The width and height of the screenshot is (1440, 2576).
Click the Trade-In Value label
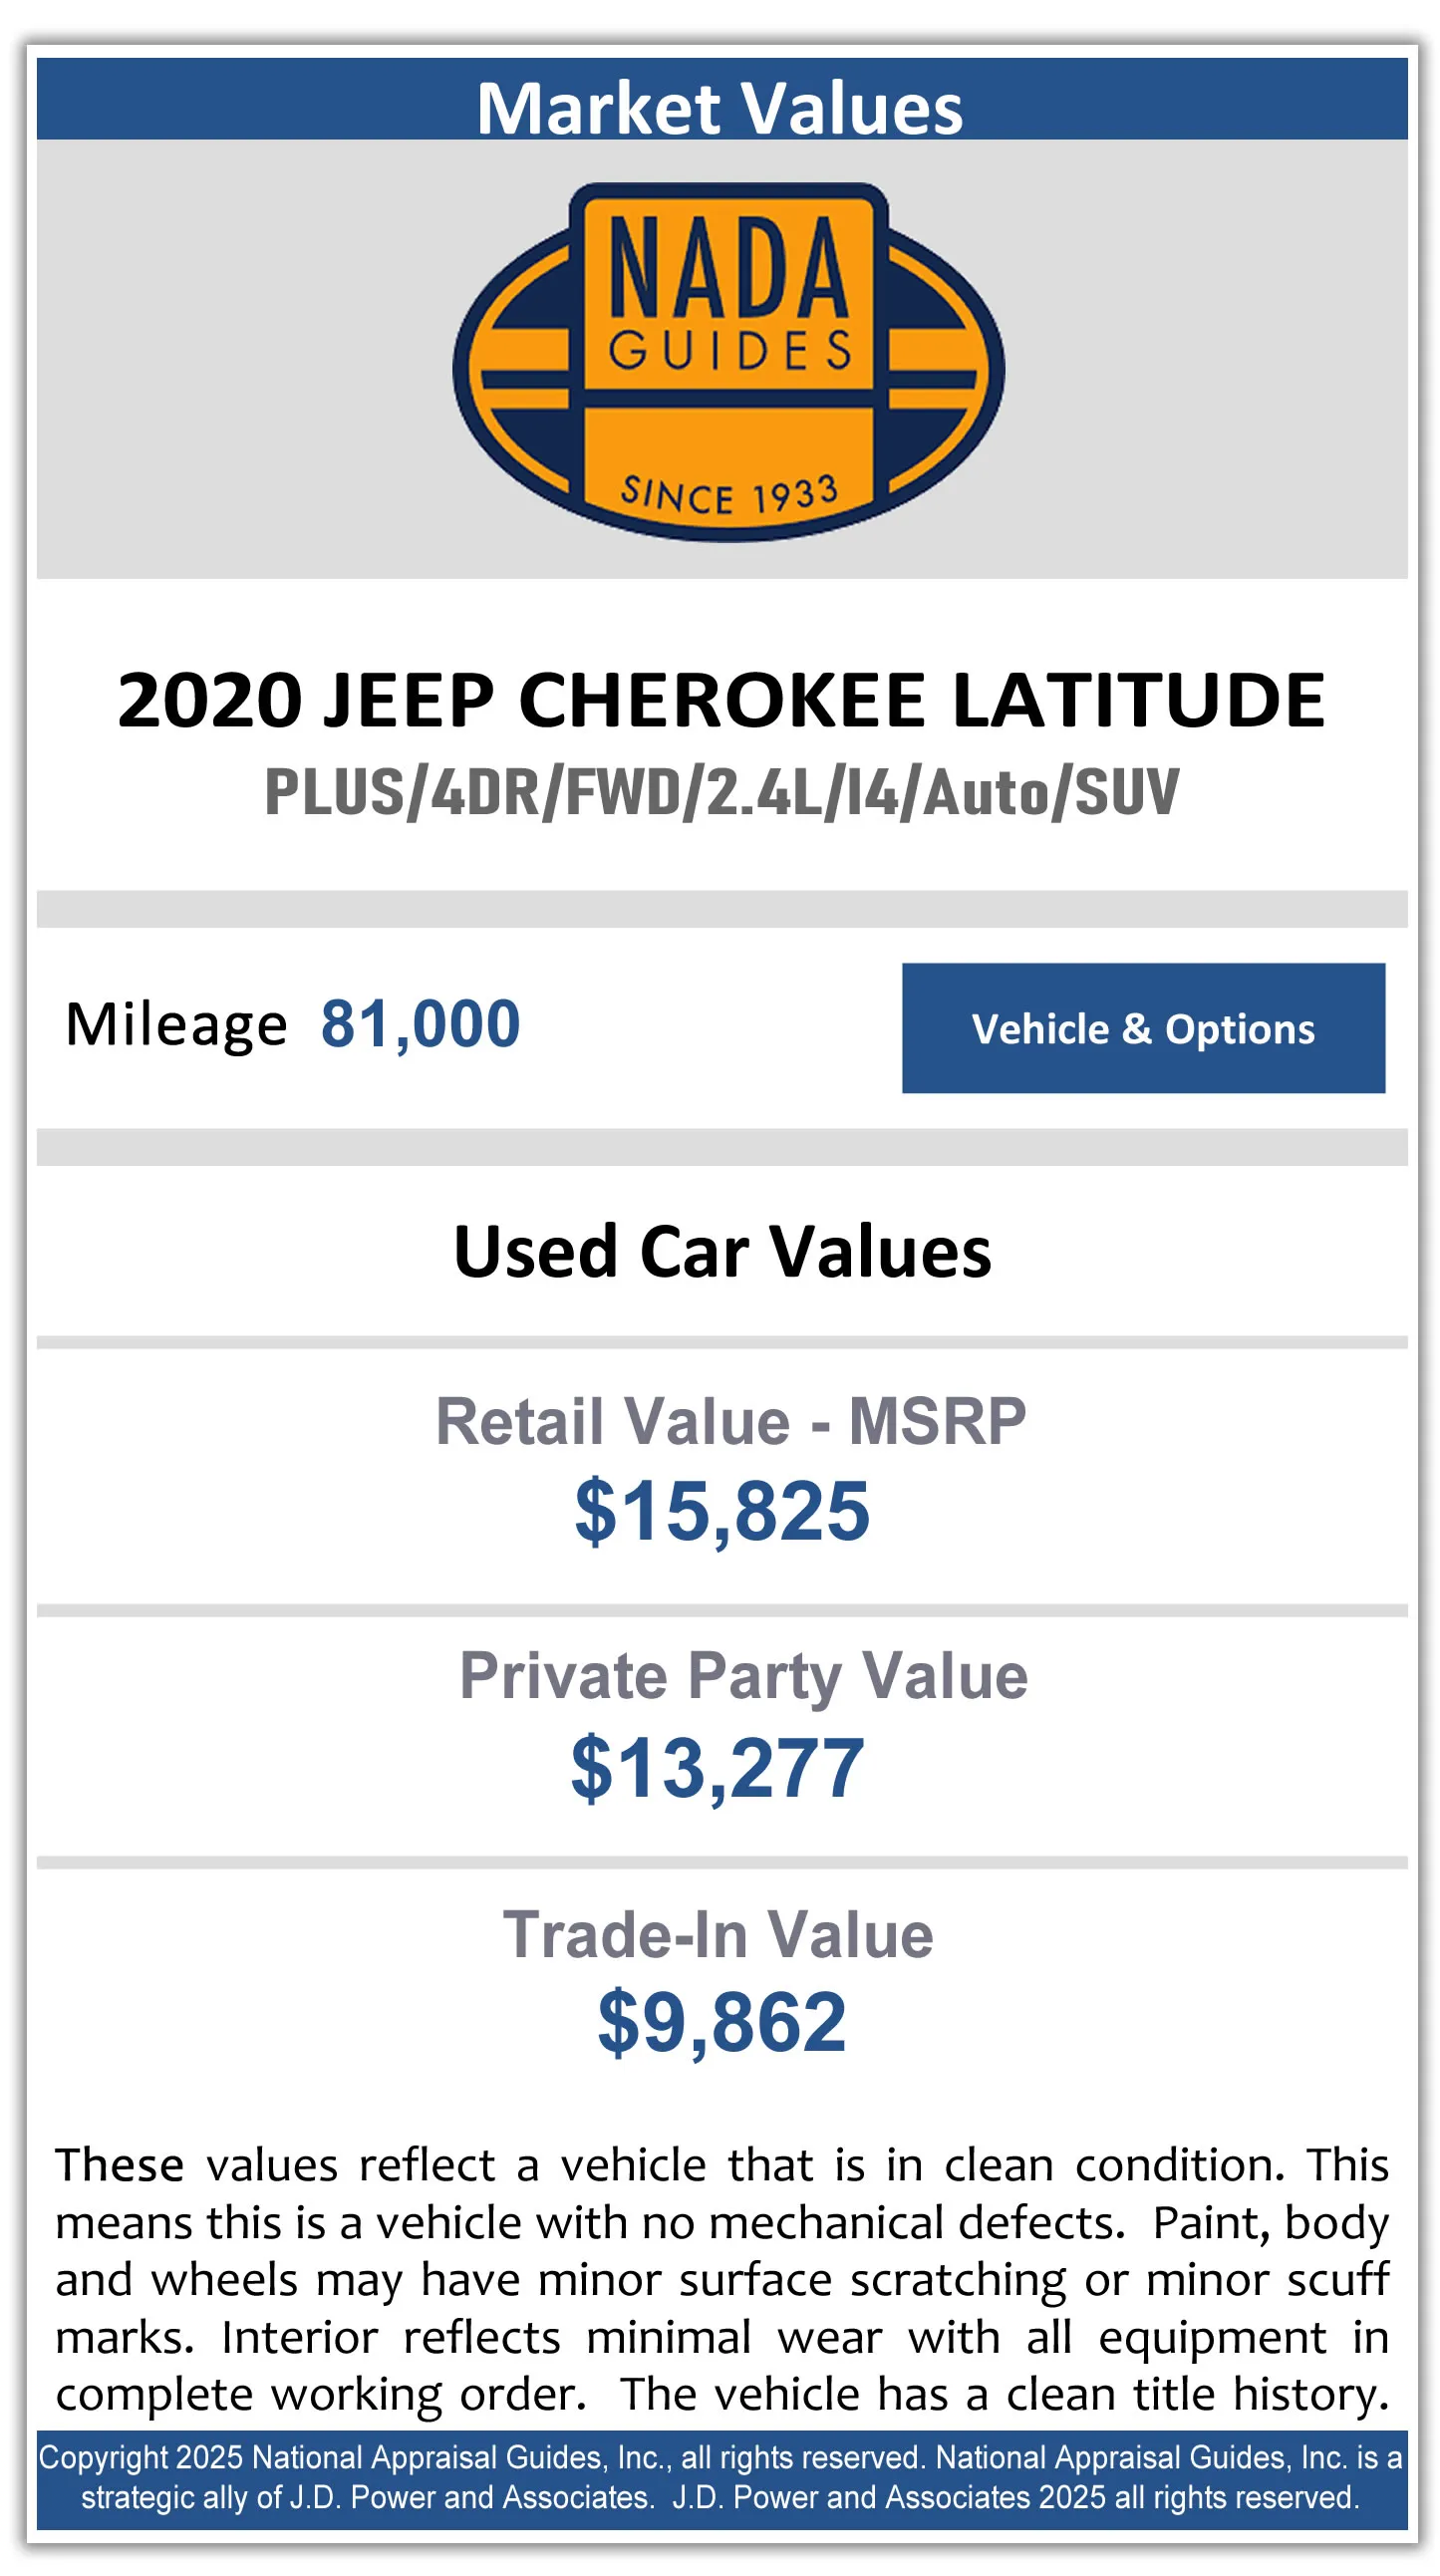click(718, 1934)
